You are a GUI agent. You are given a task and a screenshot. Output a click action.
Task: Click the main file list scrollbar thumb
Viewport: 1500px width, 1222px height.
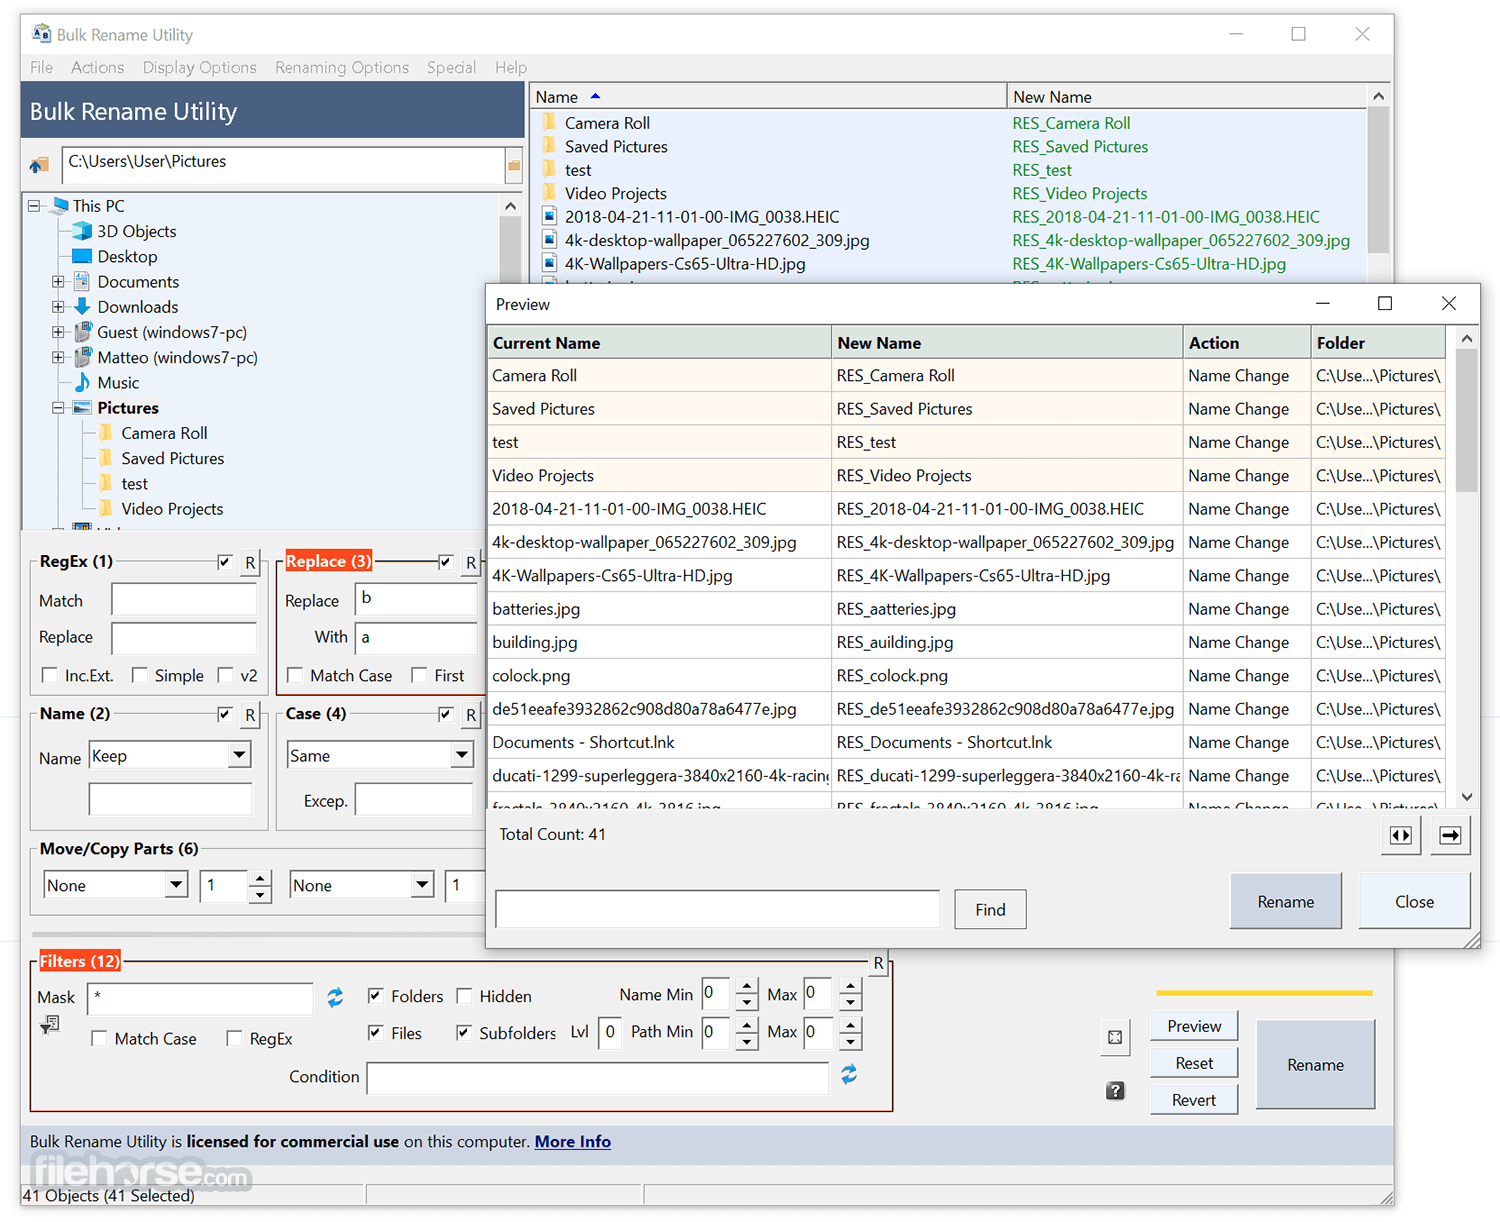click(x=1378, y=180)
